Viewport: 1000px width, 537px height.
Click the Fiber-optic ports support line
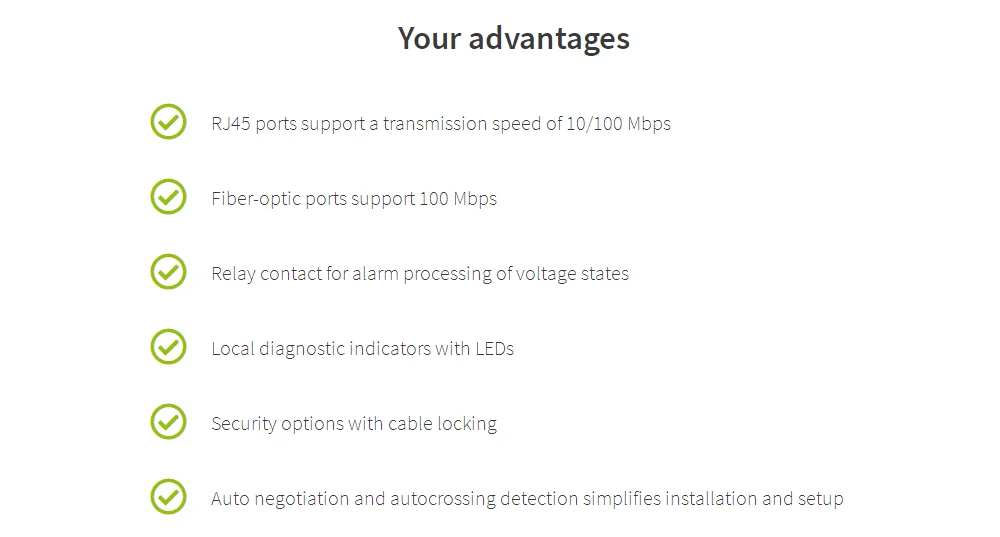[353, 199]
